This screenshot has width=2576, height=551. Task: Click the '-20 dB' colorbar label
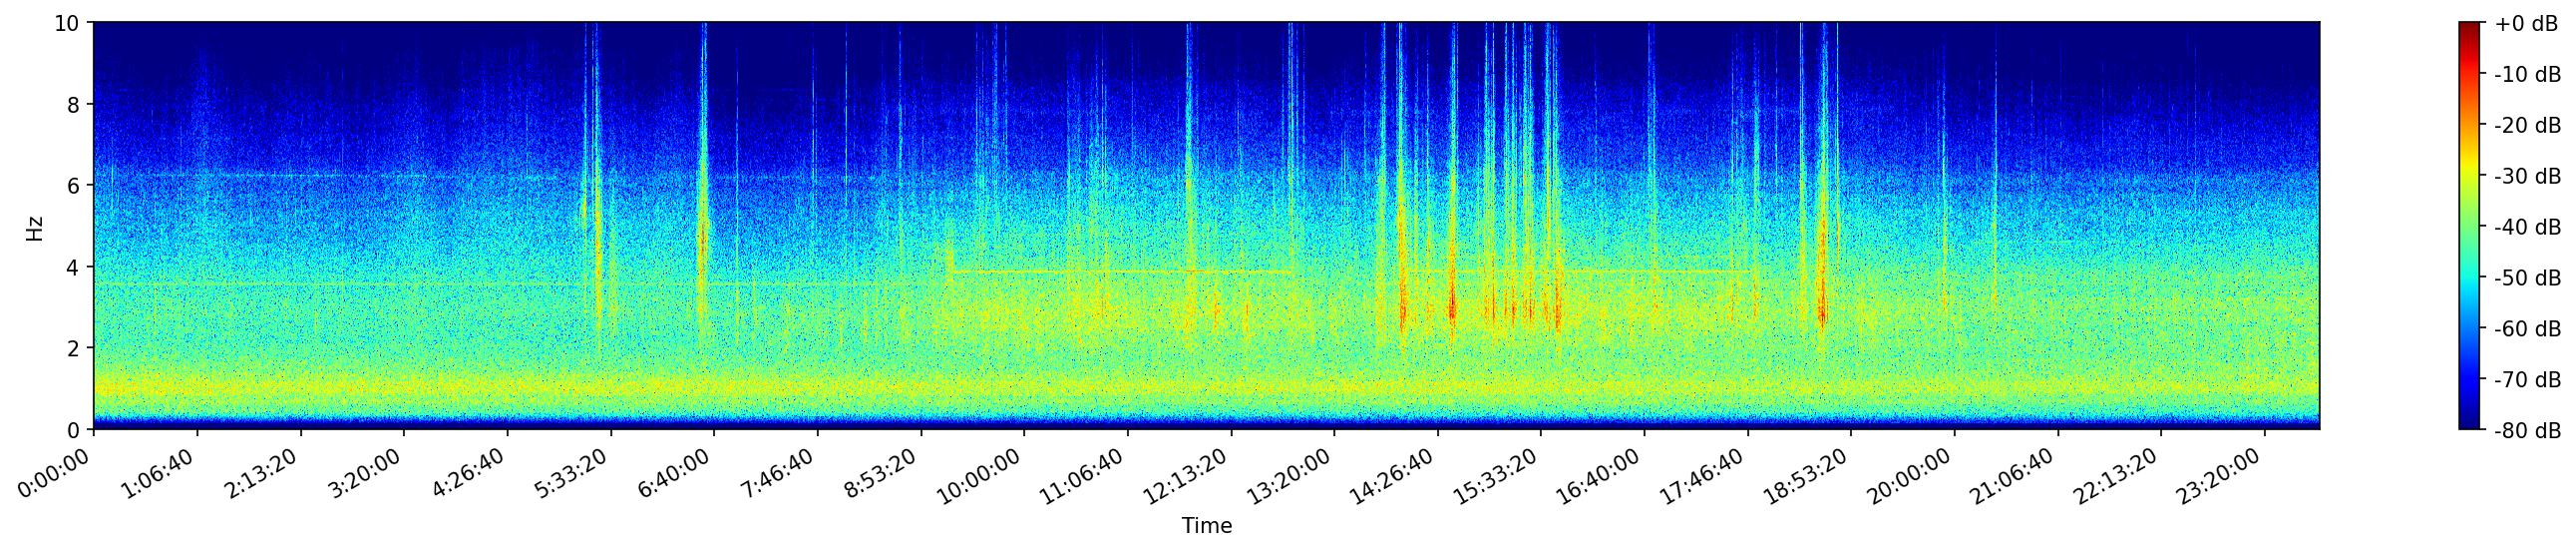coord(2527,126)
